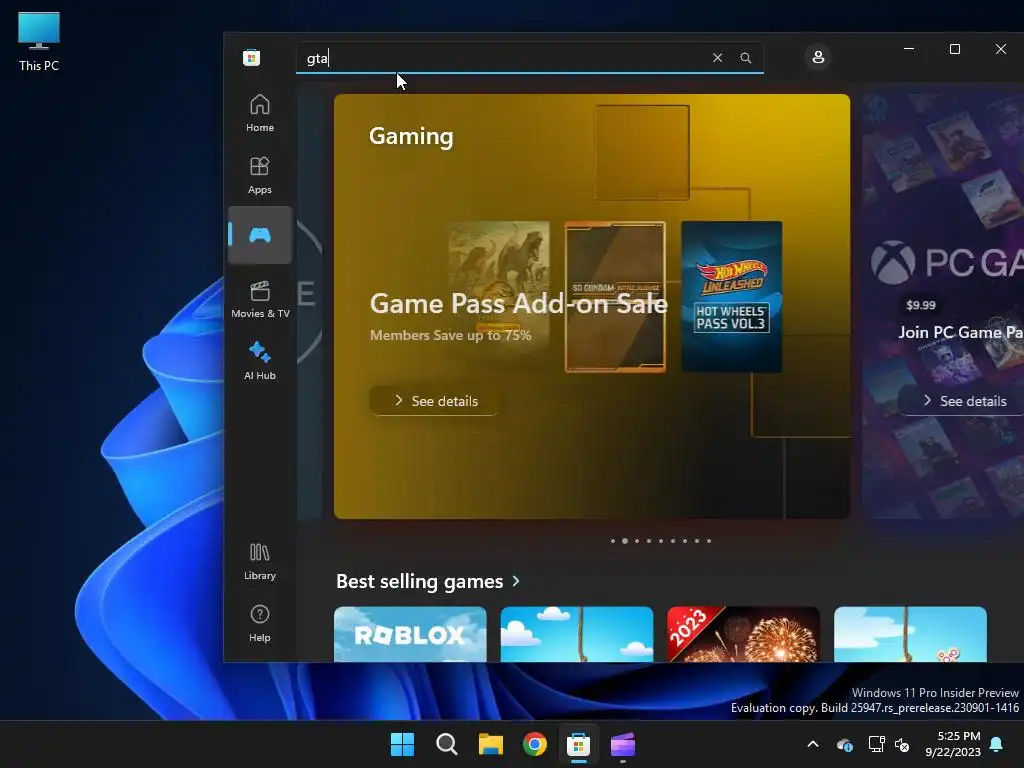Open network status tray icon
Image resolution: width=1024 pixels, height=768 pixels.
(876, 744)
